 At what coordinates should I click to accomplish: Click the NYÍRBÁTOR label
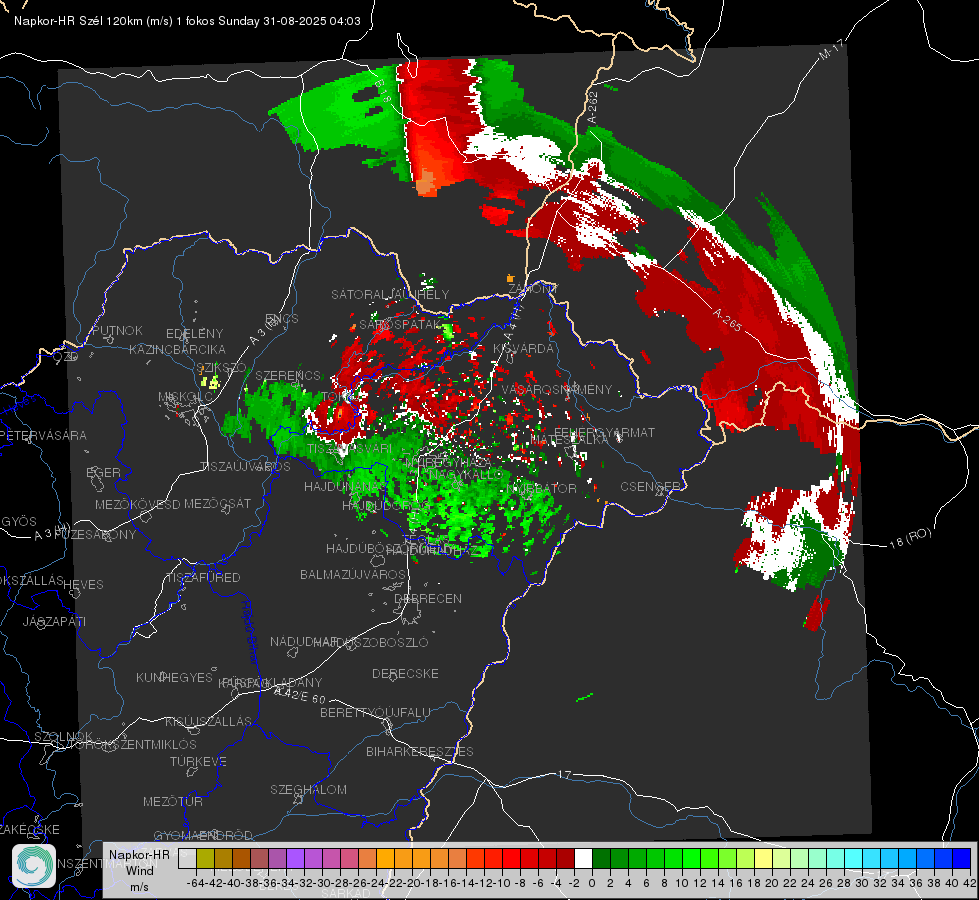pos(542,488)
